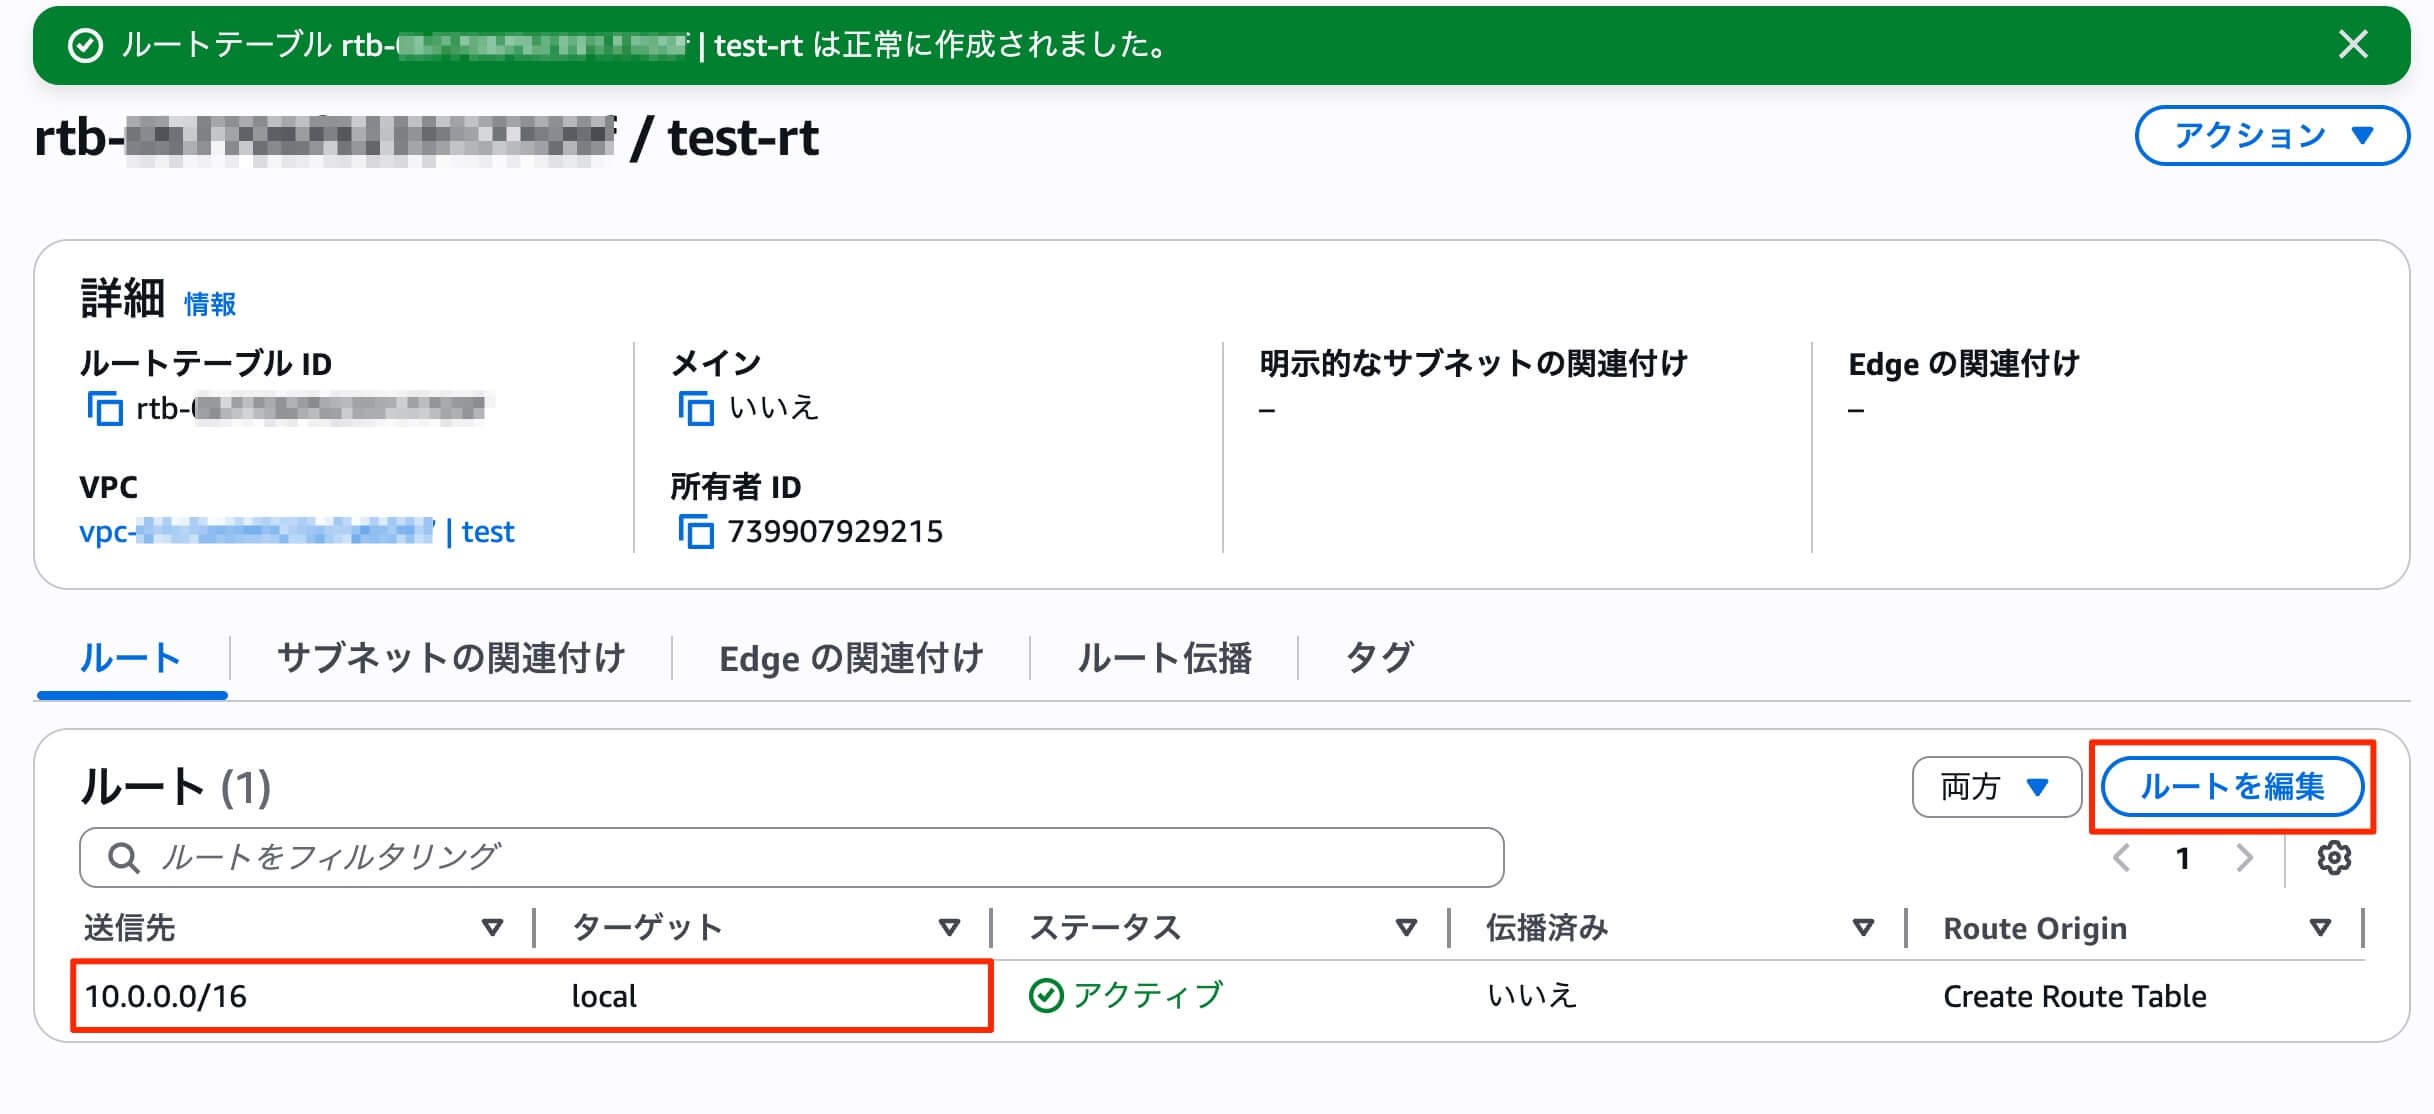
Task: Switch to ルート伝播 tab
Action: (x=1164, y=658)
